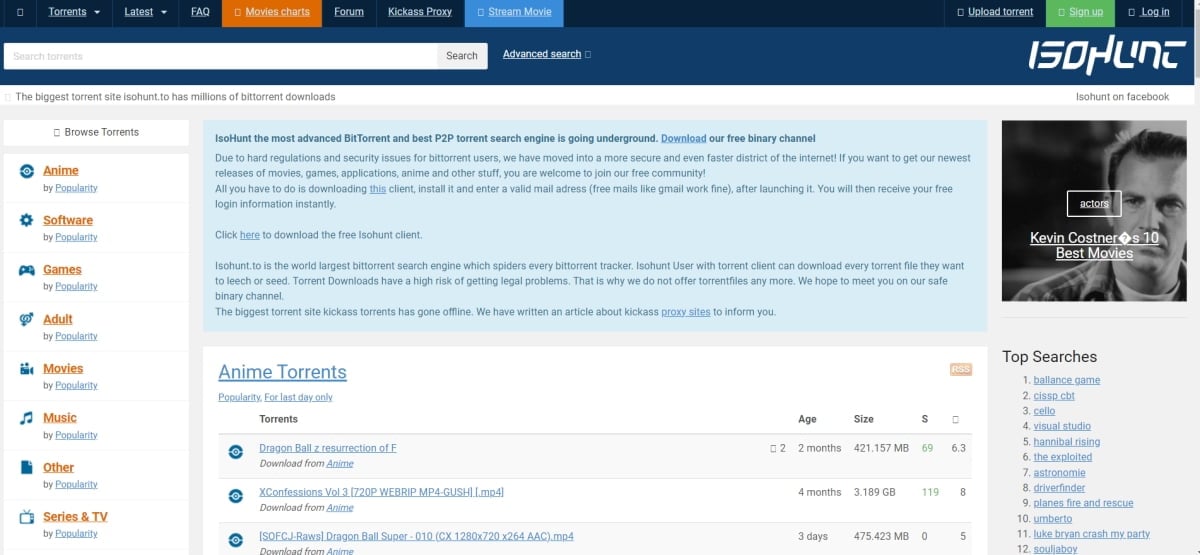Open Movies charts tab

(272, 12)
